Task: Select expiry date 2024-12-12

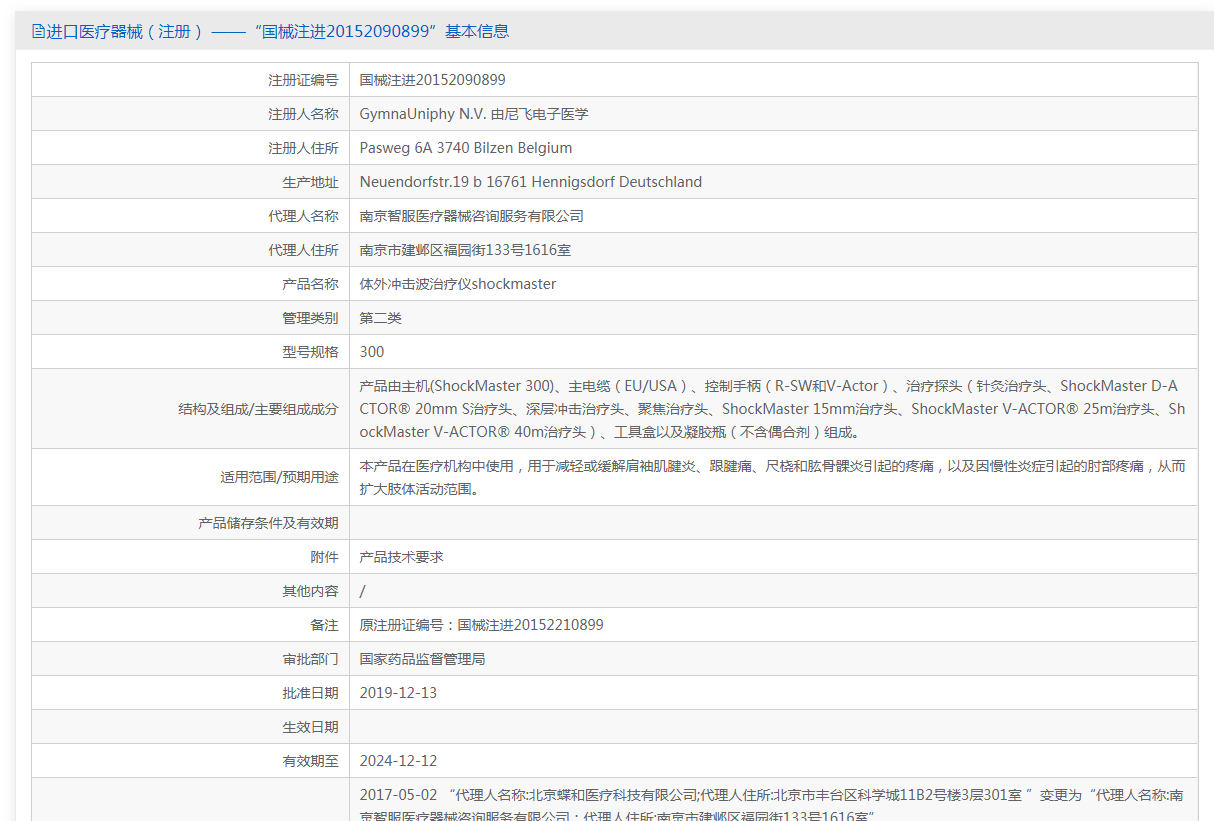Action: (398, 761)
